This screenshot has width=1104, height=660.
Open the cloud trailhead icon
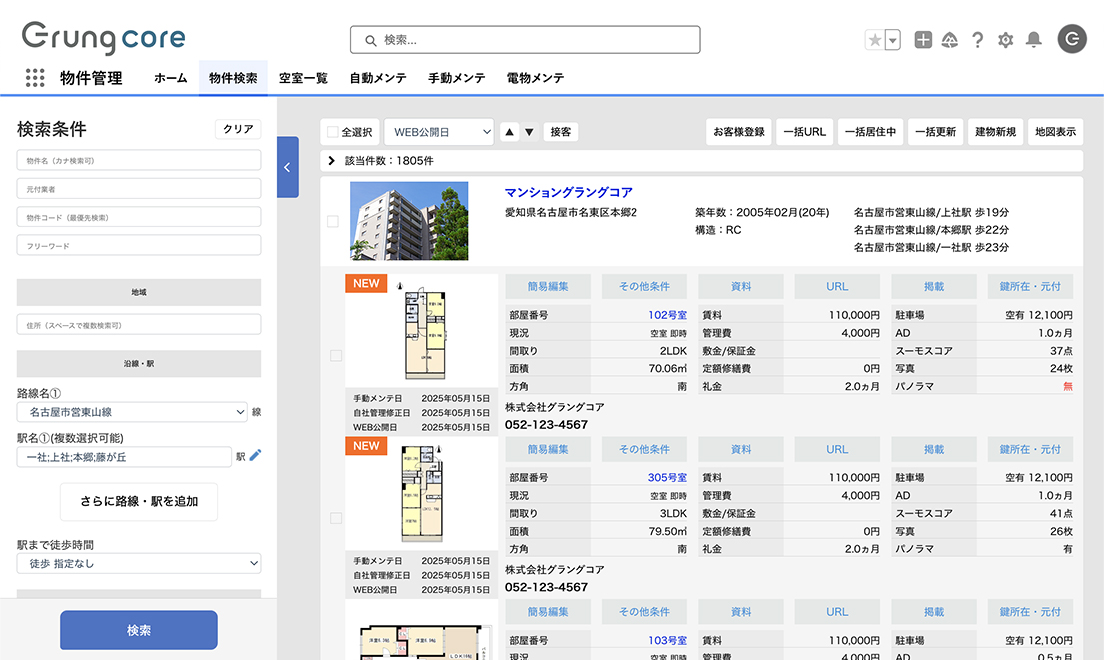coord(950,40)
